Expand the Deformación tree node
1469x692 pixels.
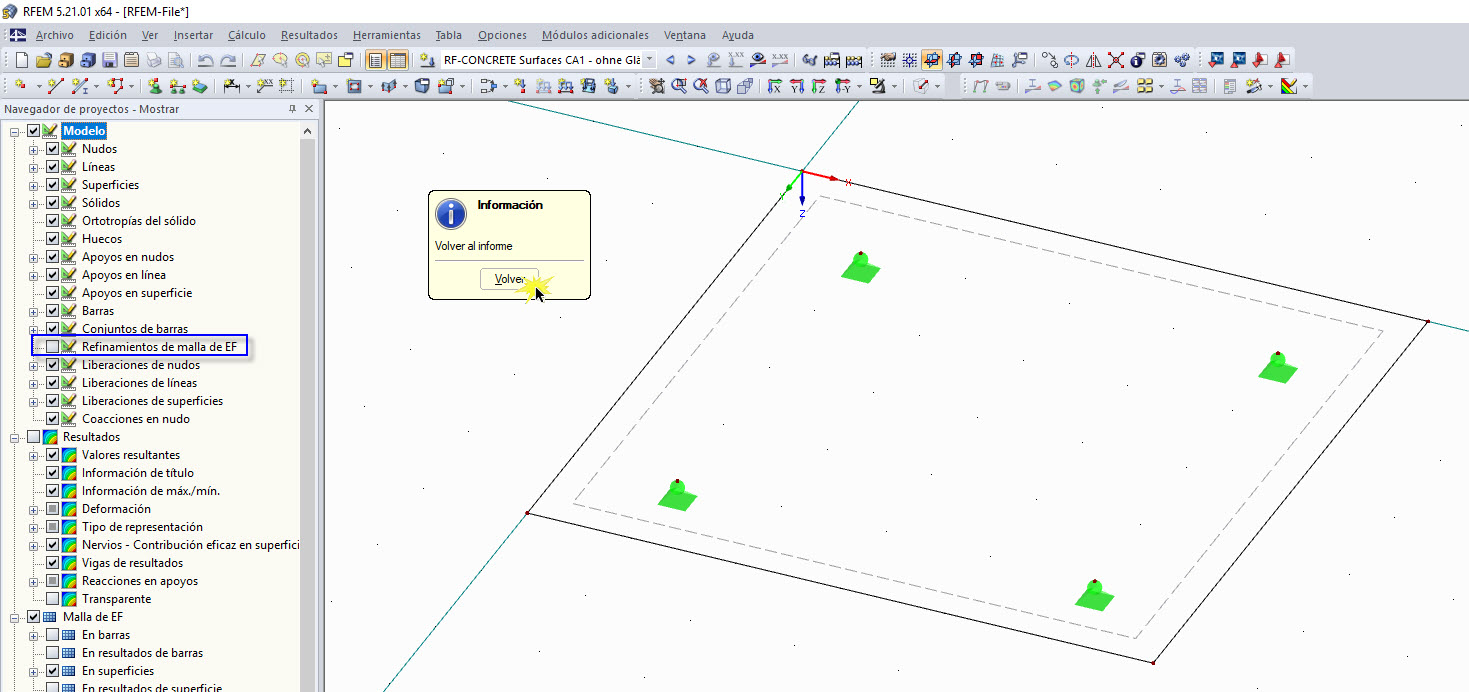[34, 509]
